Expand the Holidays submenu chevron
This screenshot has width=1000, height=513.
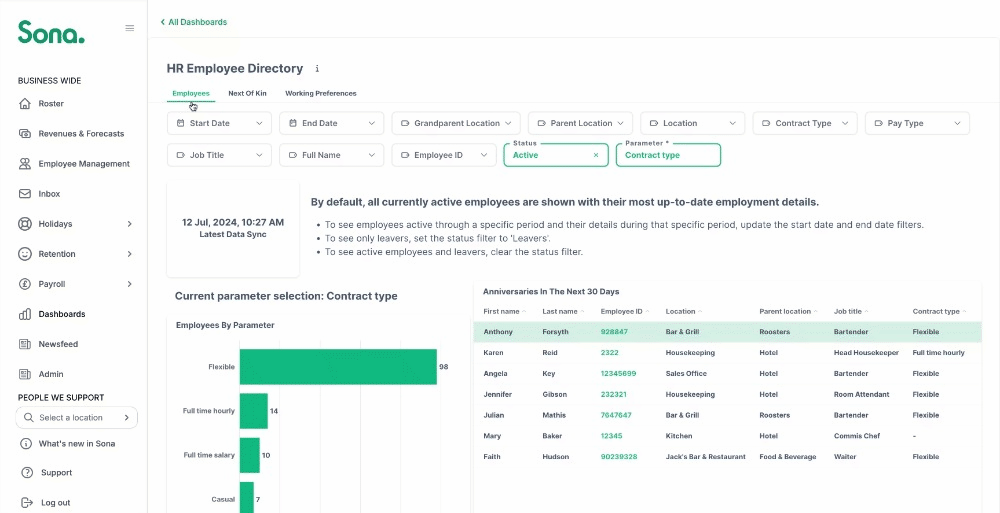coord(129,224)
